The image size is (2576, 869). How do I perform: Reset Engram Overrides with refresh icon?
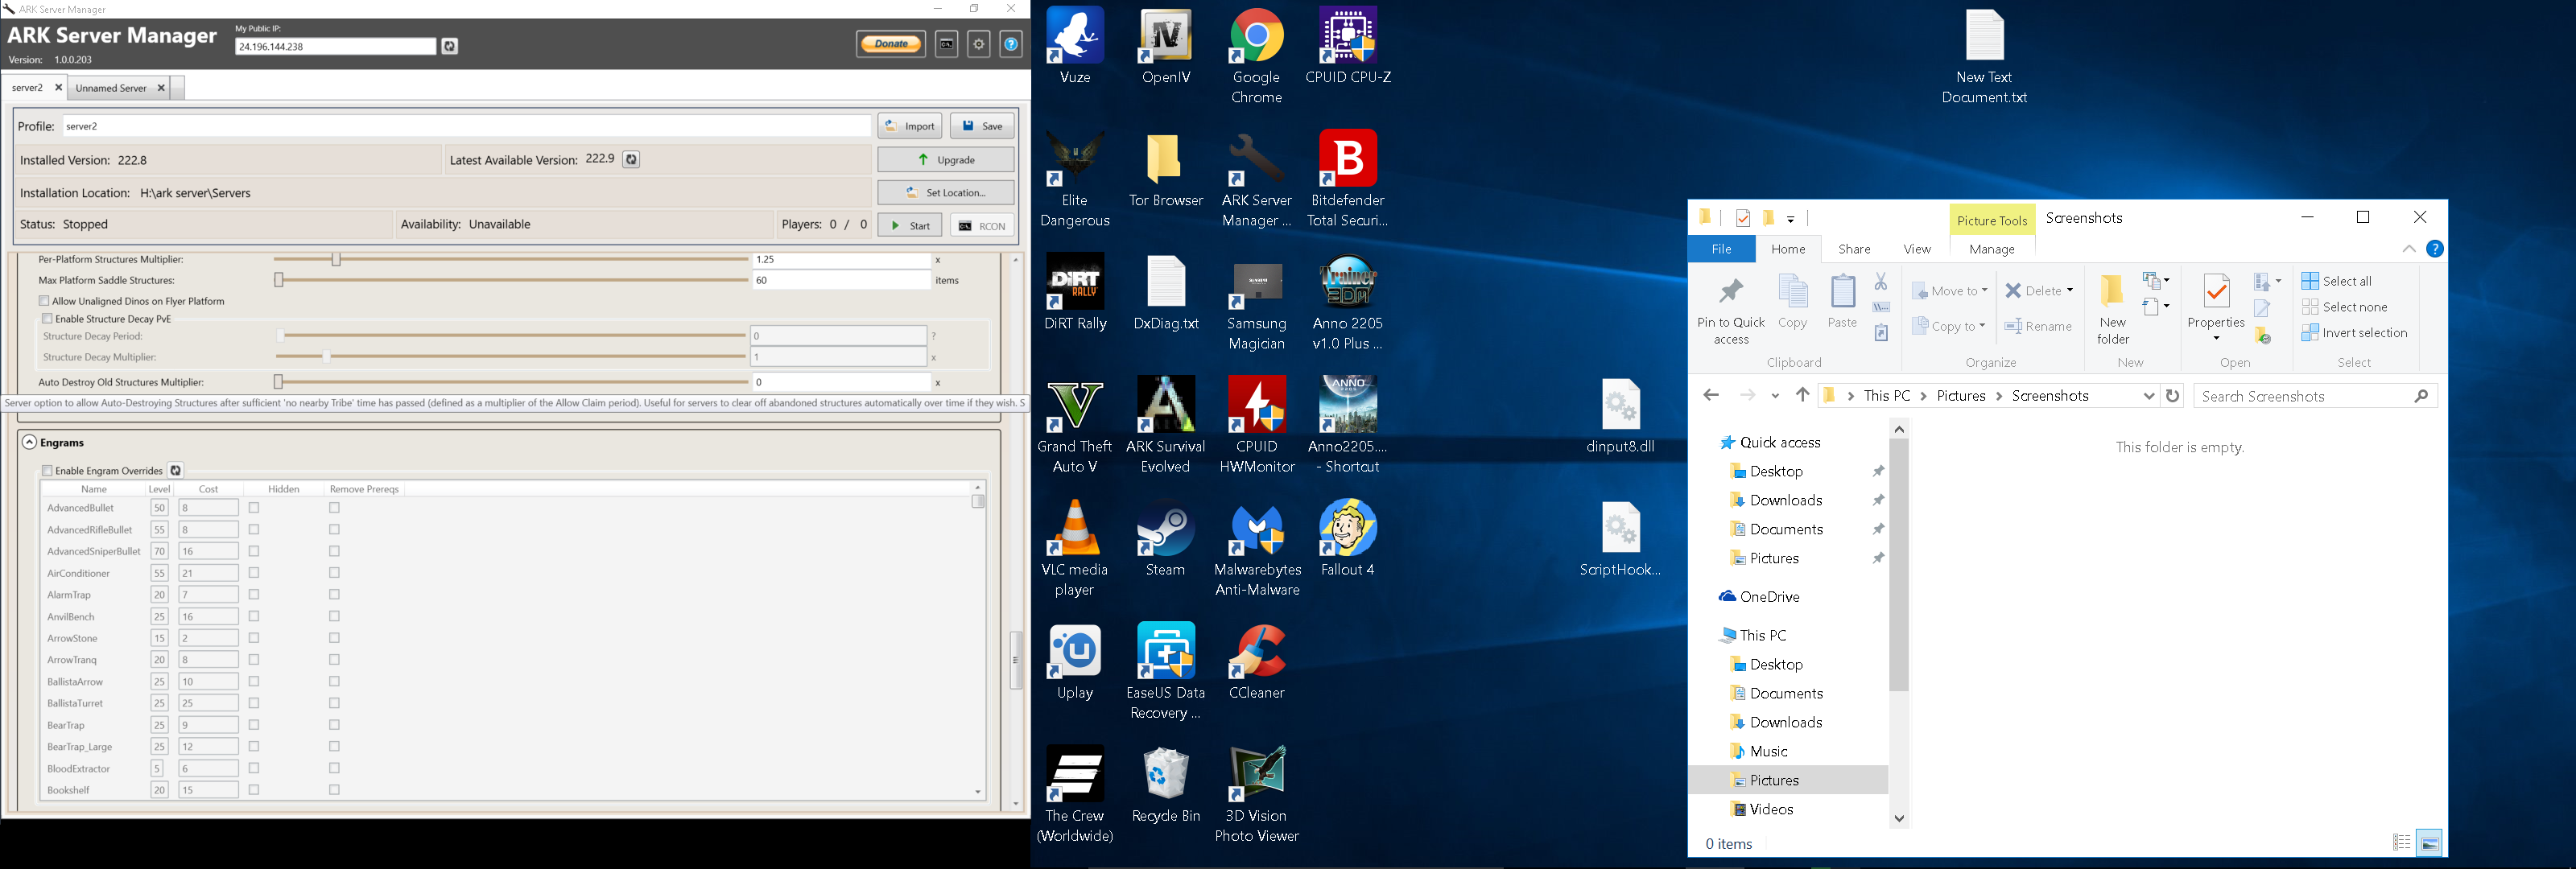[x=176, y=470]
